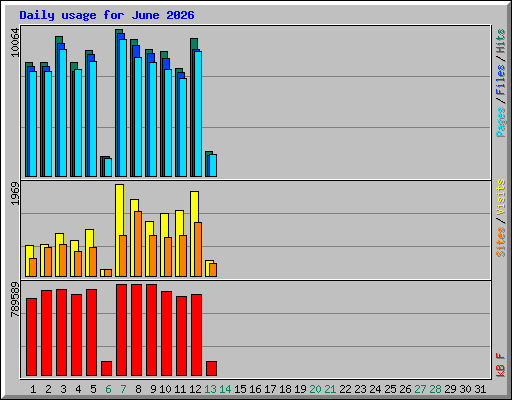This screenshot has height=400, width=512.
Task: Click the day 1 axis label
Action: point(33,389)
